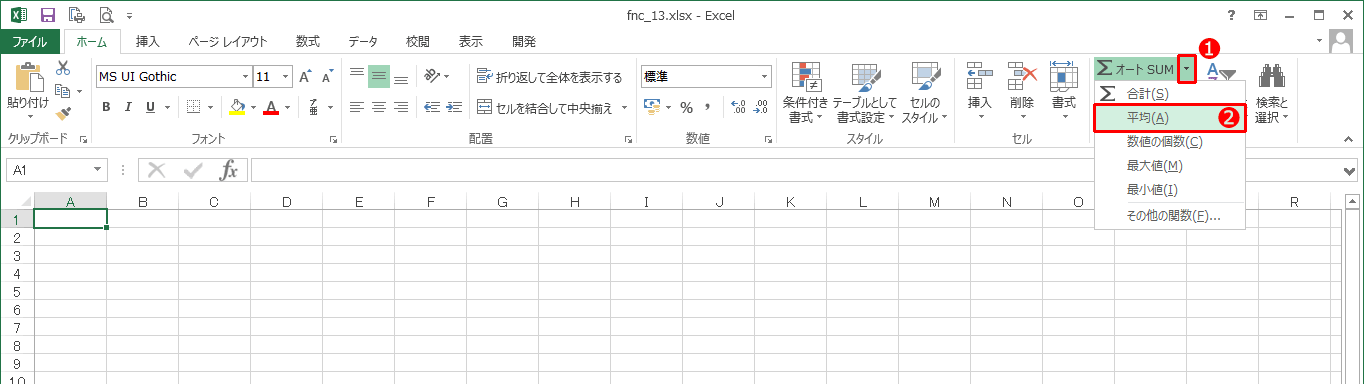The width and height of the screenshot is (1364, 384).
Task: Switch to the データ (Data) tab
Action: point(363,41)
